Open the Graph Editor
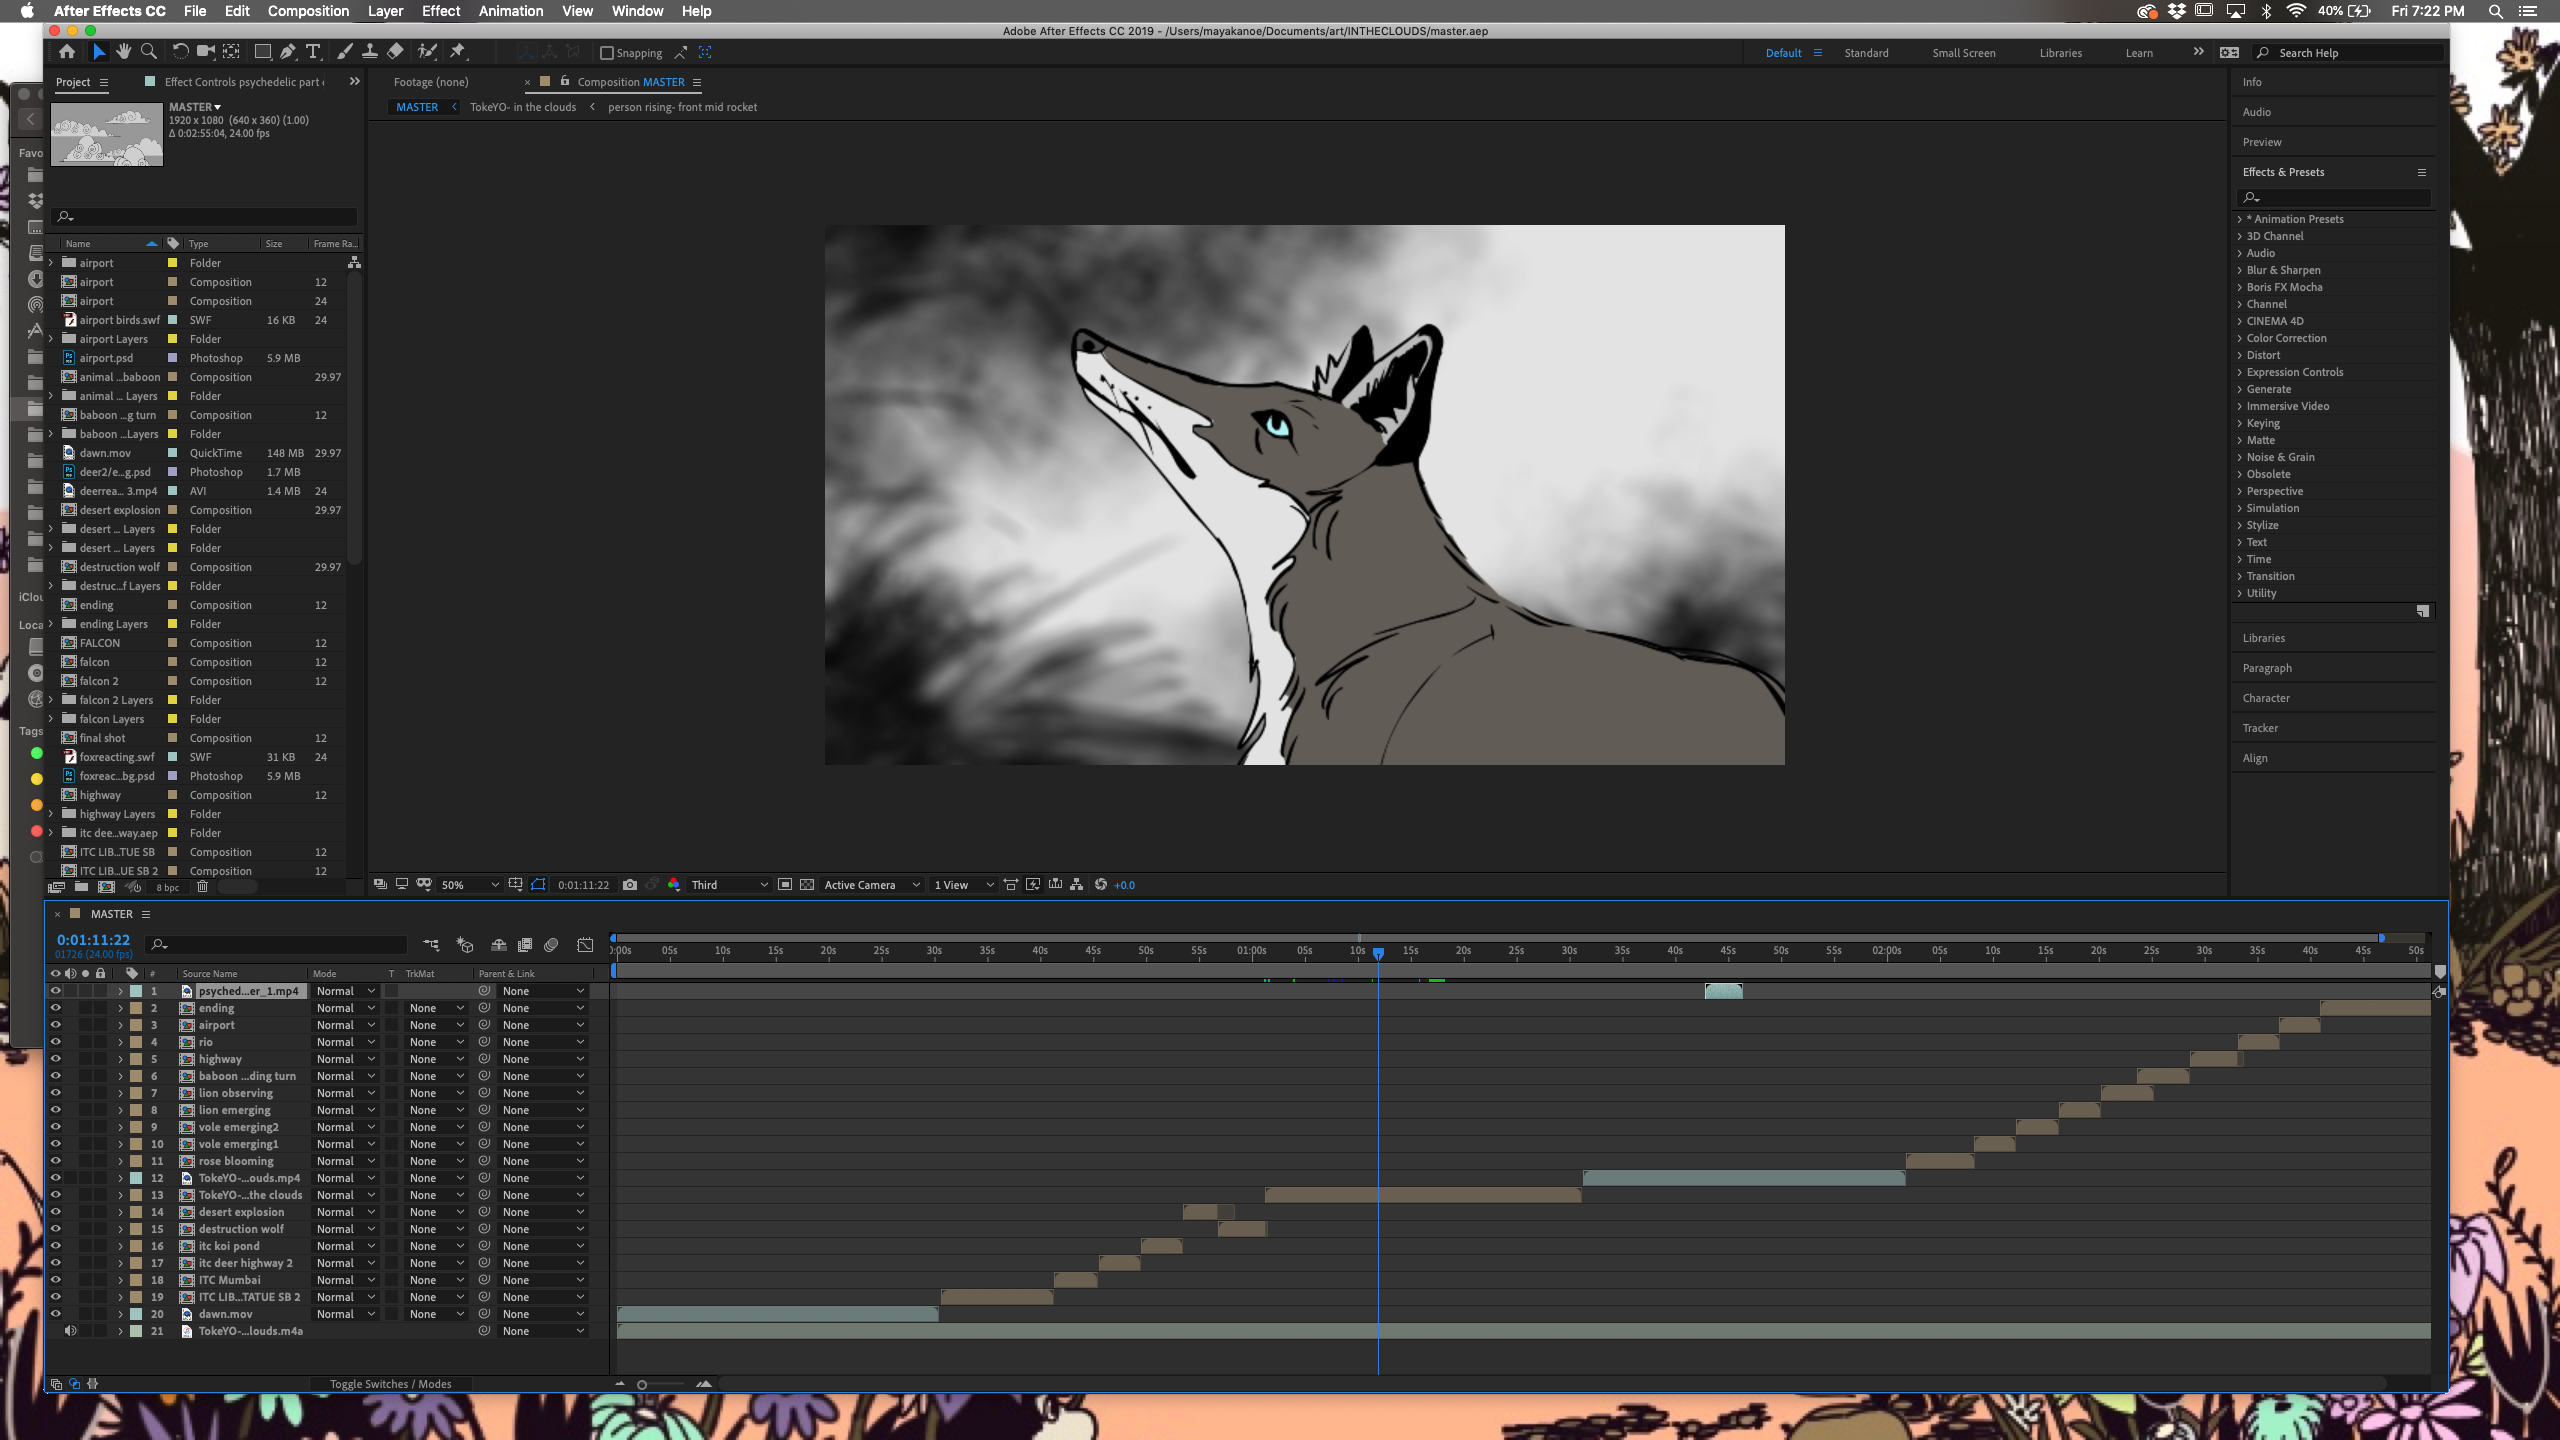The image size is (2560, 1440). coord(585,945)
